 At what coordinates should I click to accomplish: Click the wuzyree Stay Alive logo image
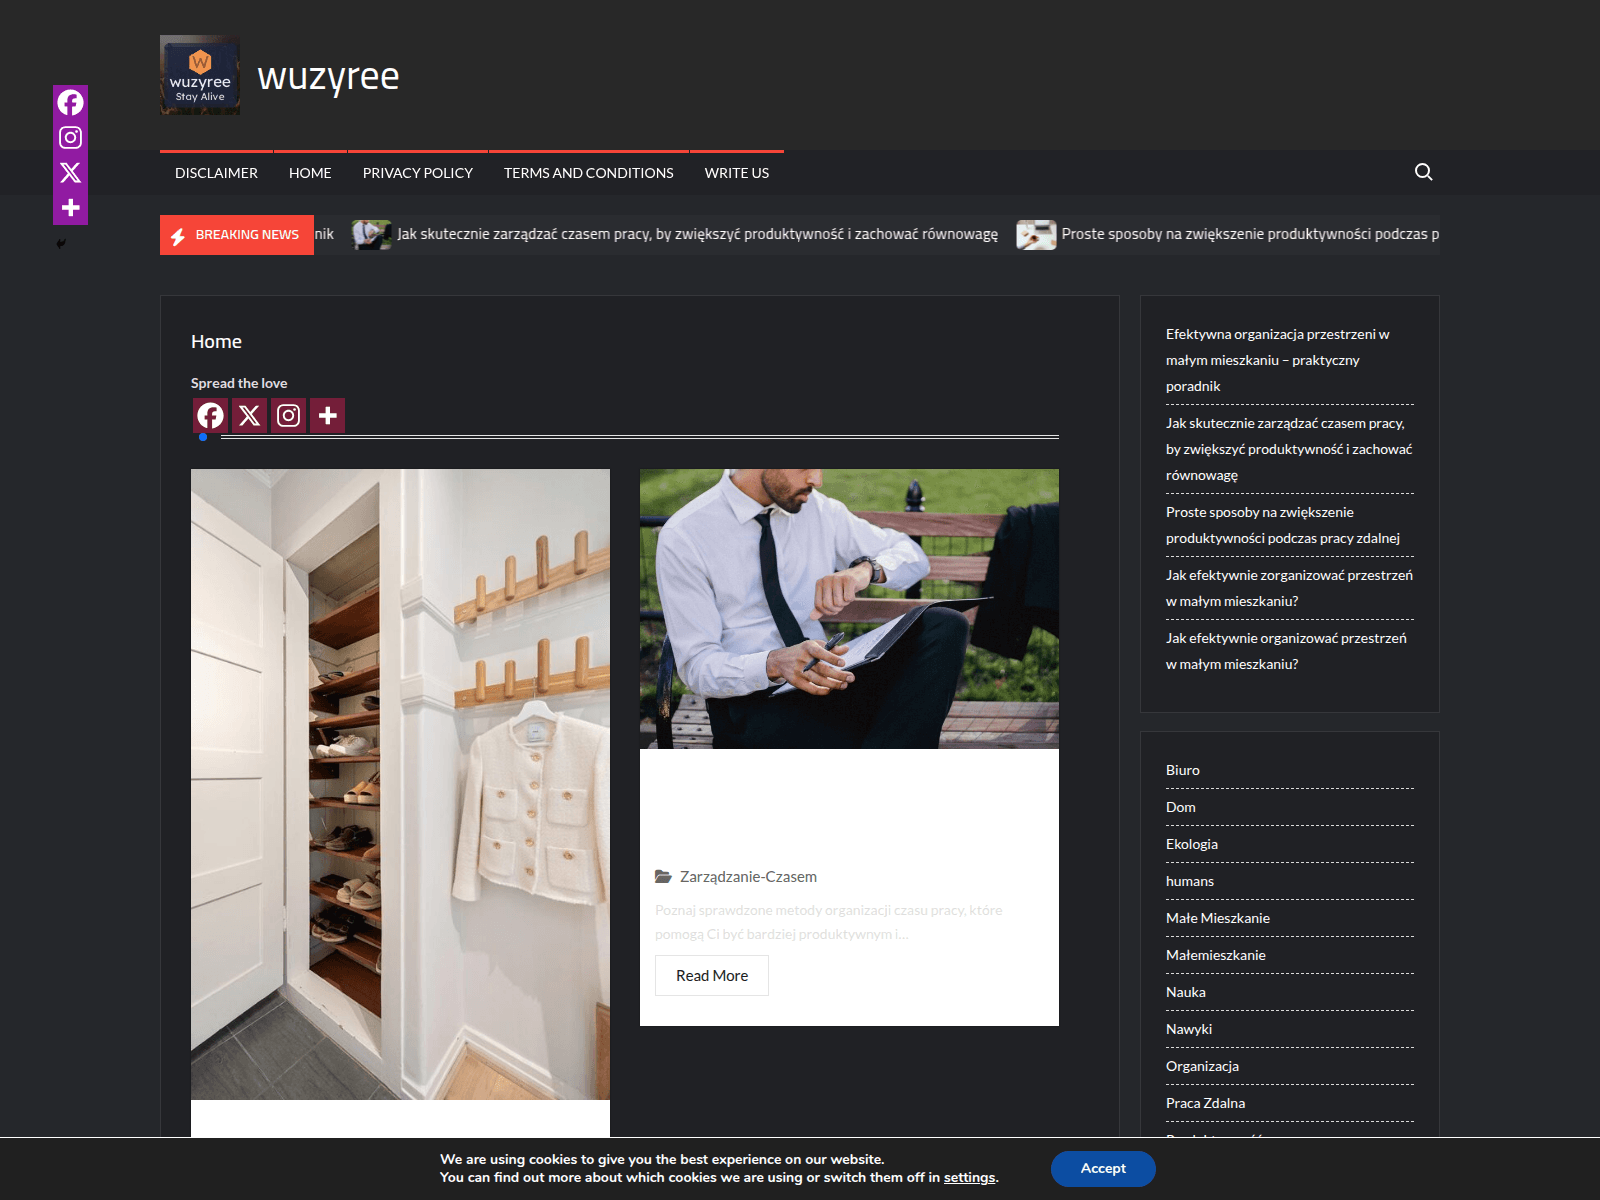pos(200,75)
